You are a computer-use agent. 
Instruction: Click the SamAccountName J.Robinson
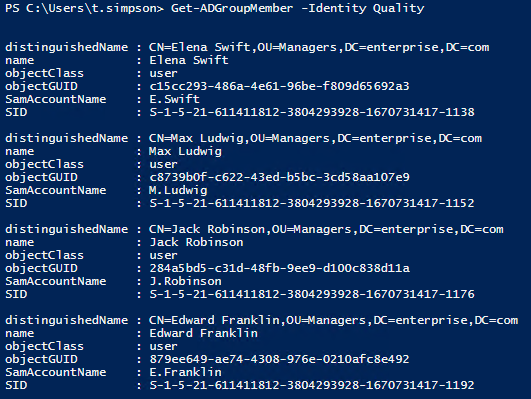click(185, 281)
